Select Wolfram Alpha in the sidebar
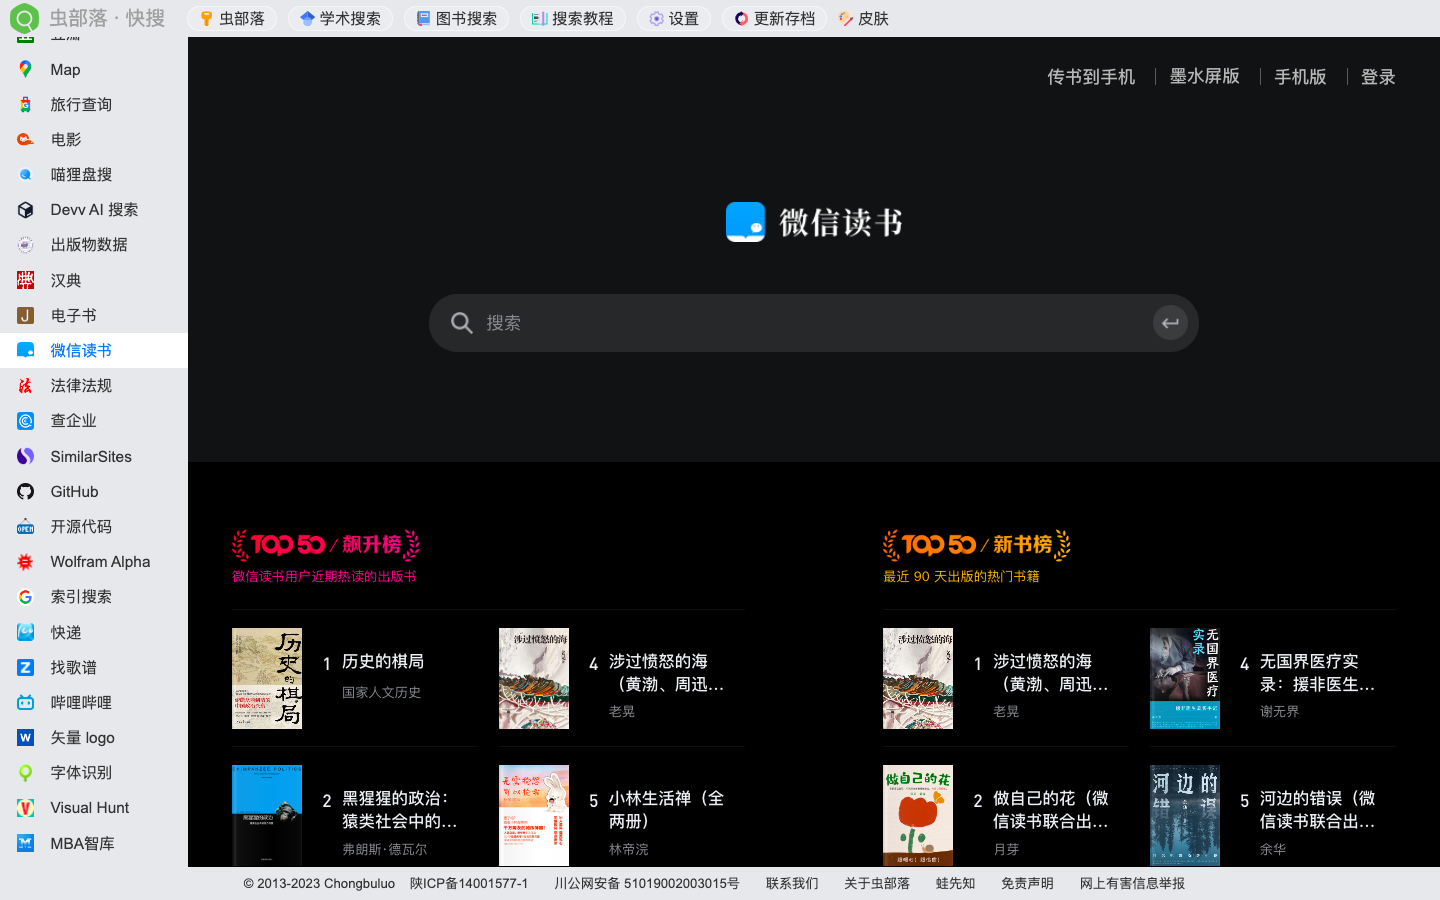 [99, 561]
